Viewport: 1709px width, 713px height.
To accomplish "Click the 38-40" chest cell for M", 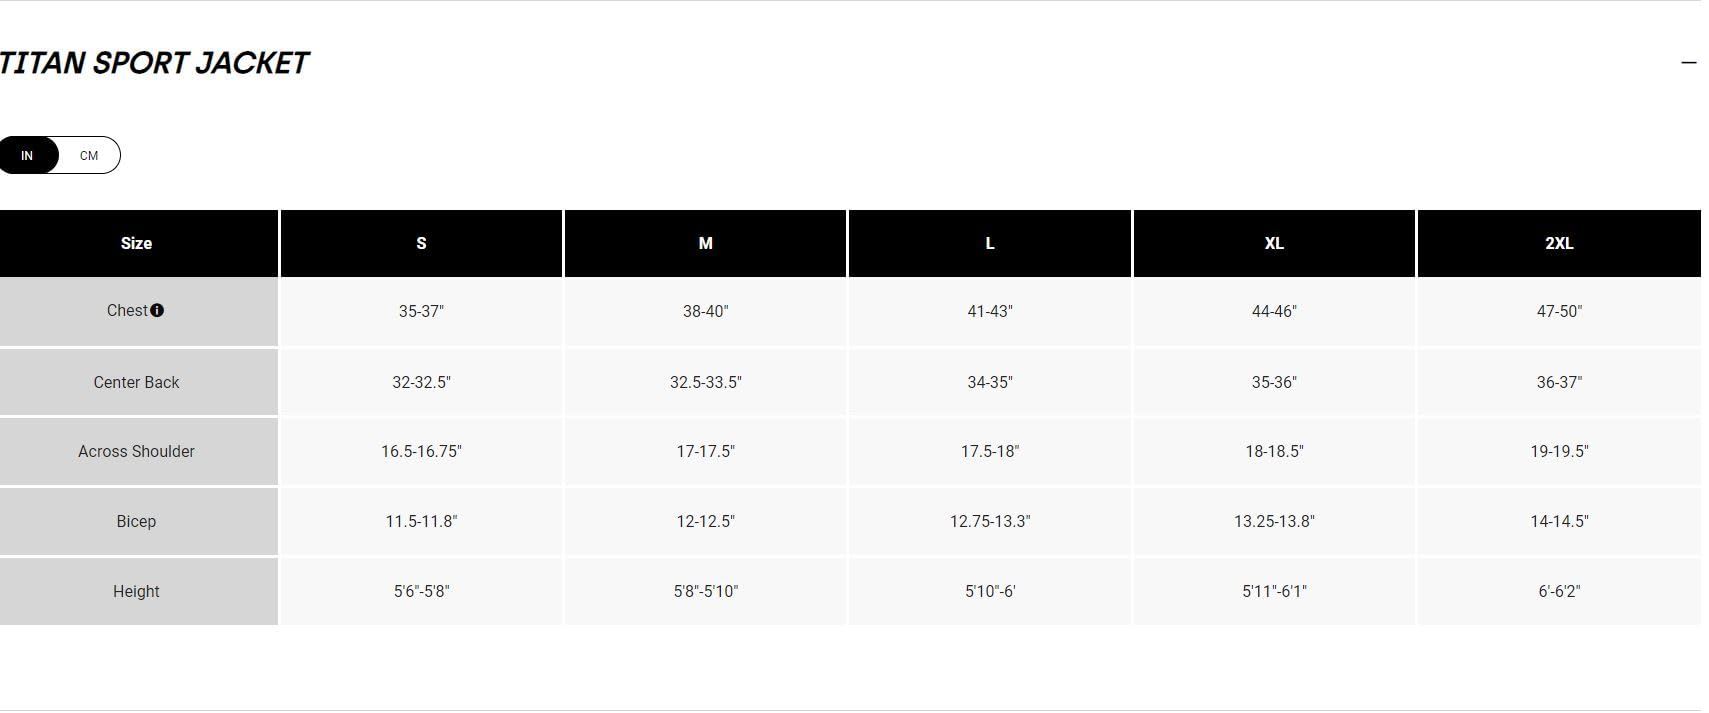I will 705,312.
